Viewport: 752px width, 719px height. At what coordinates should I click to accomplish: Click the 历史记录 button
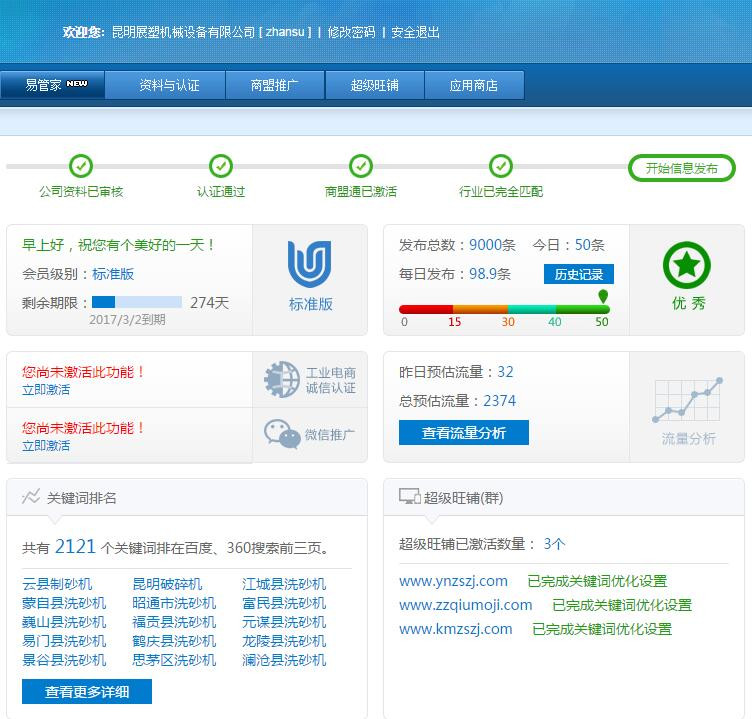pyautogui.click(x=579, y=274)
